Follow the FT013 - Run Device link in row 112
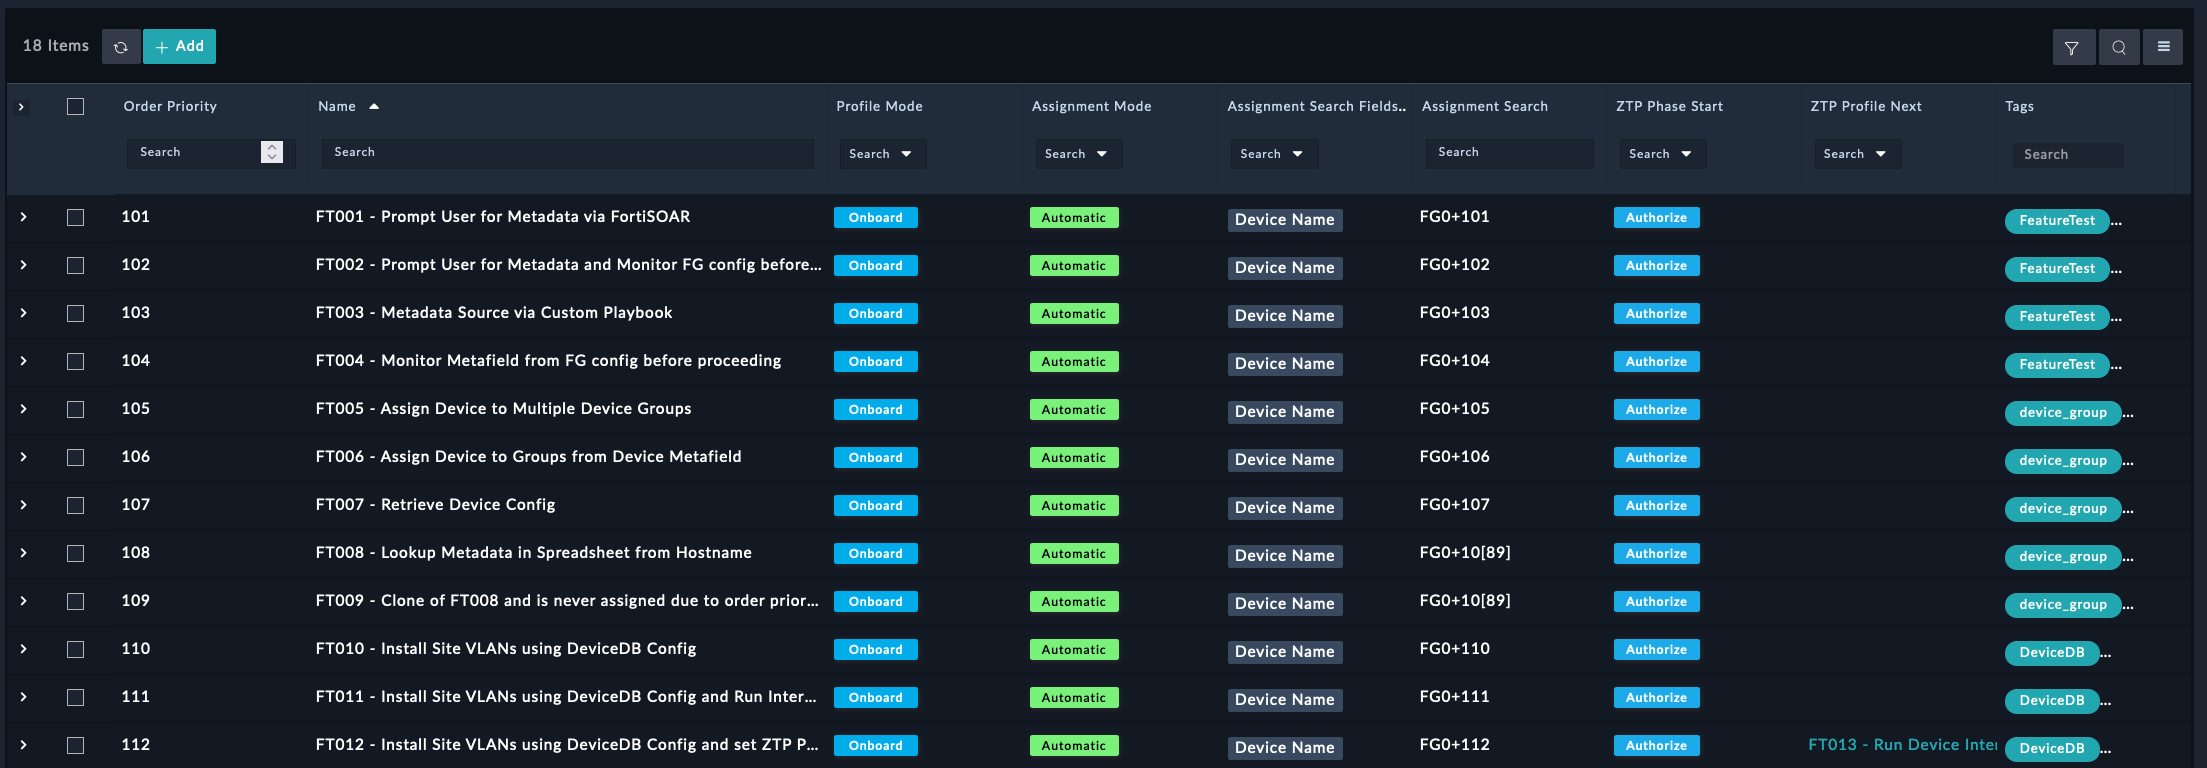 [1902, 745]
